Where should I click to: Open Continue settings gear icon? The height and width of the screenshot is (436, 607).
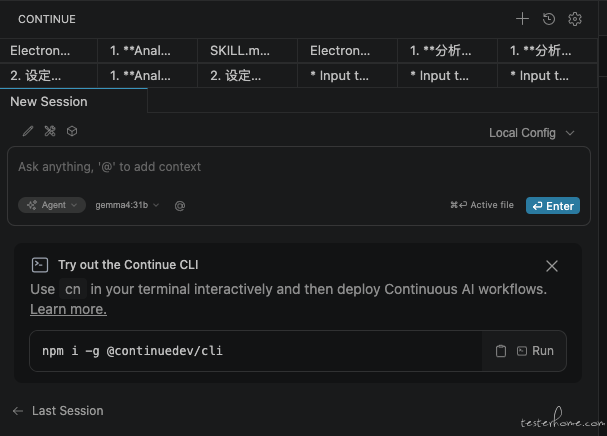(x=574, y=19)
